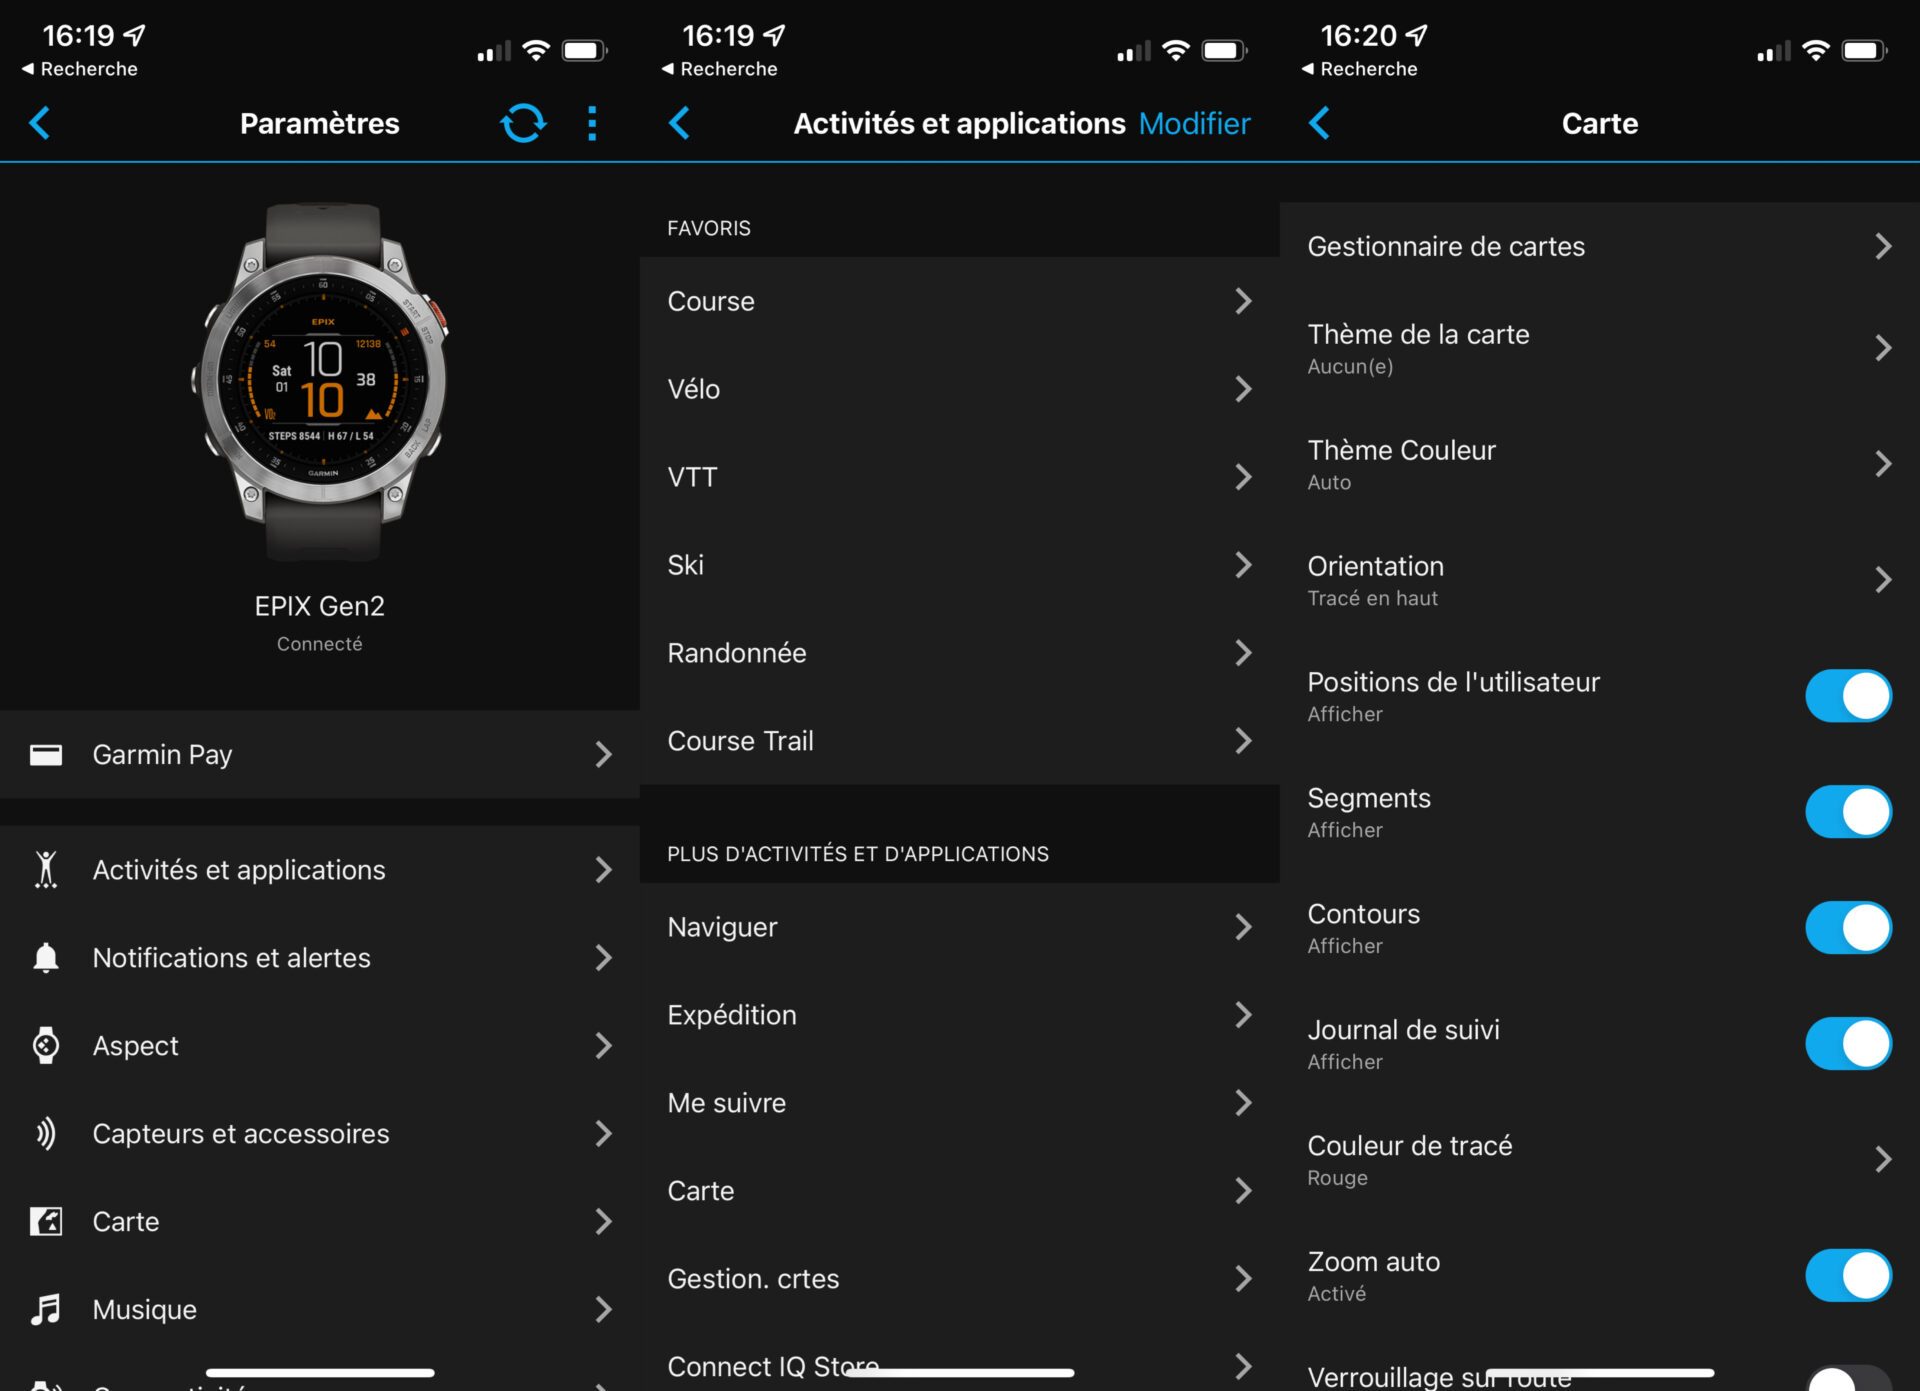
Task: Tap Wi-Fi icon in left status bar
Action: pyautogui.click(x=537, y=50)
